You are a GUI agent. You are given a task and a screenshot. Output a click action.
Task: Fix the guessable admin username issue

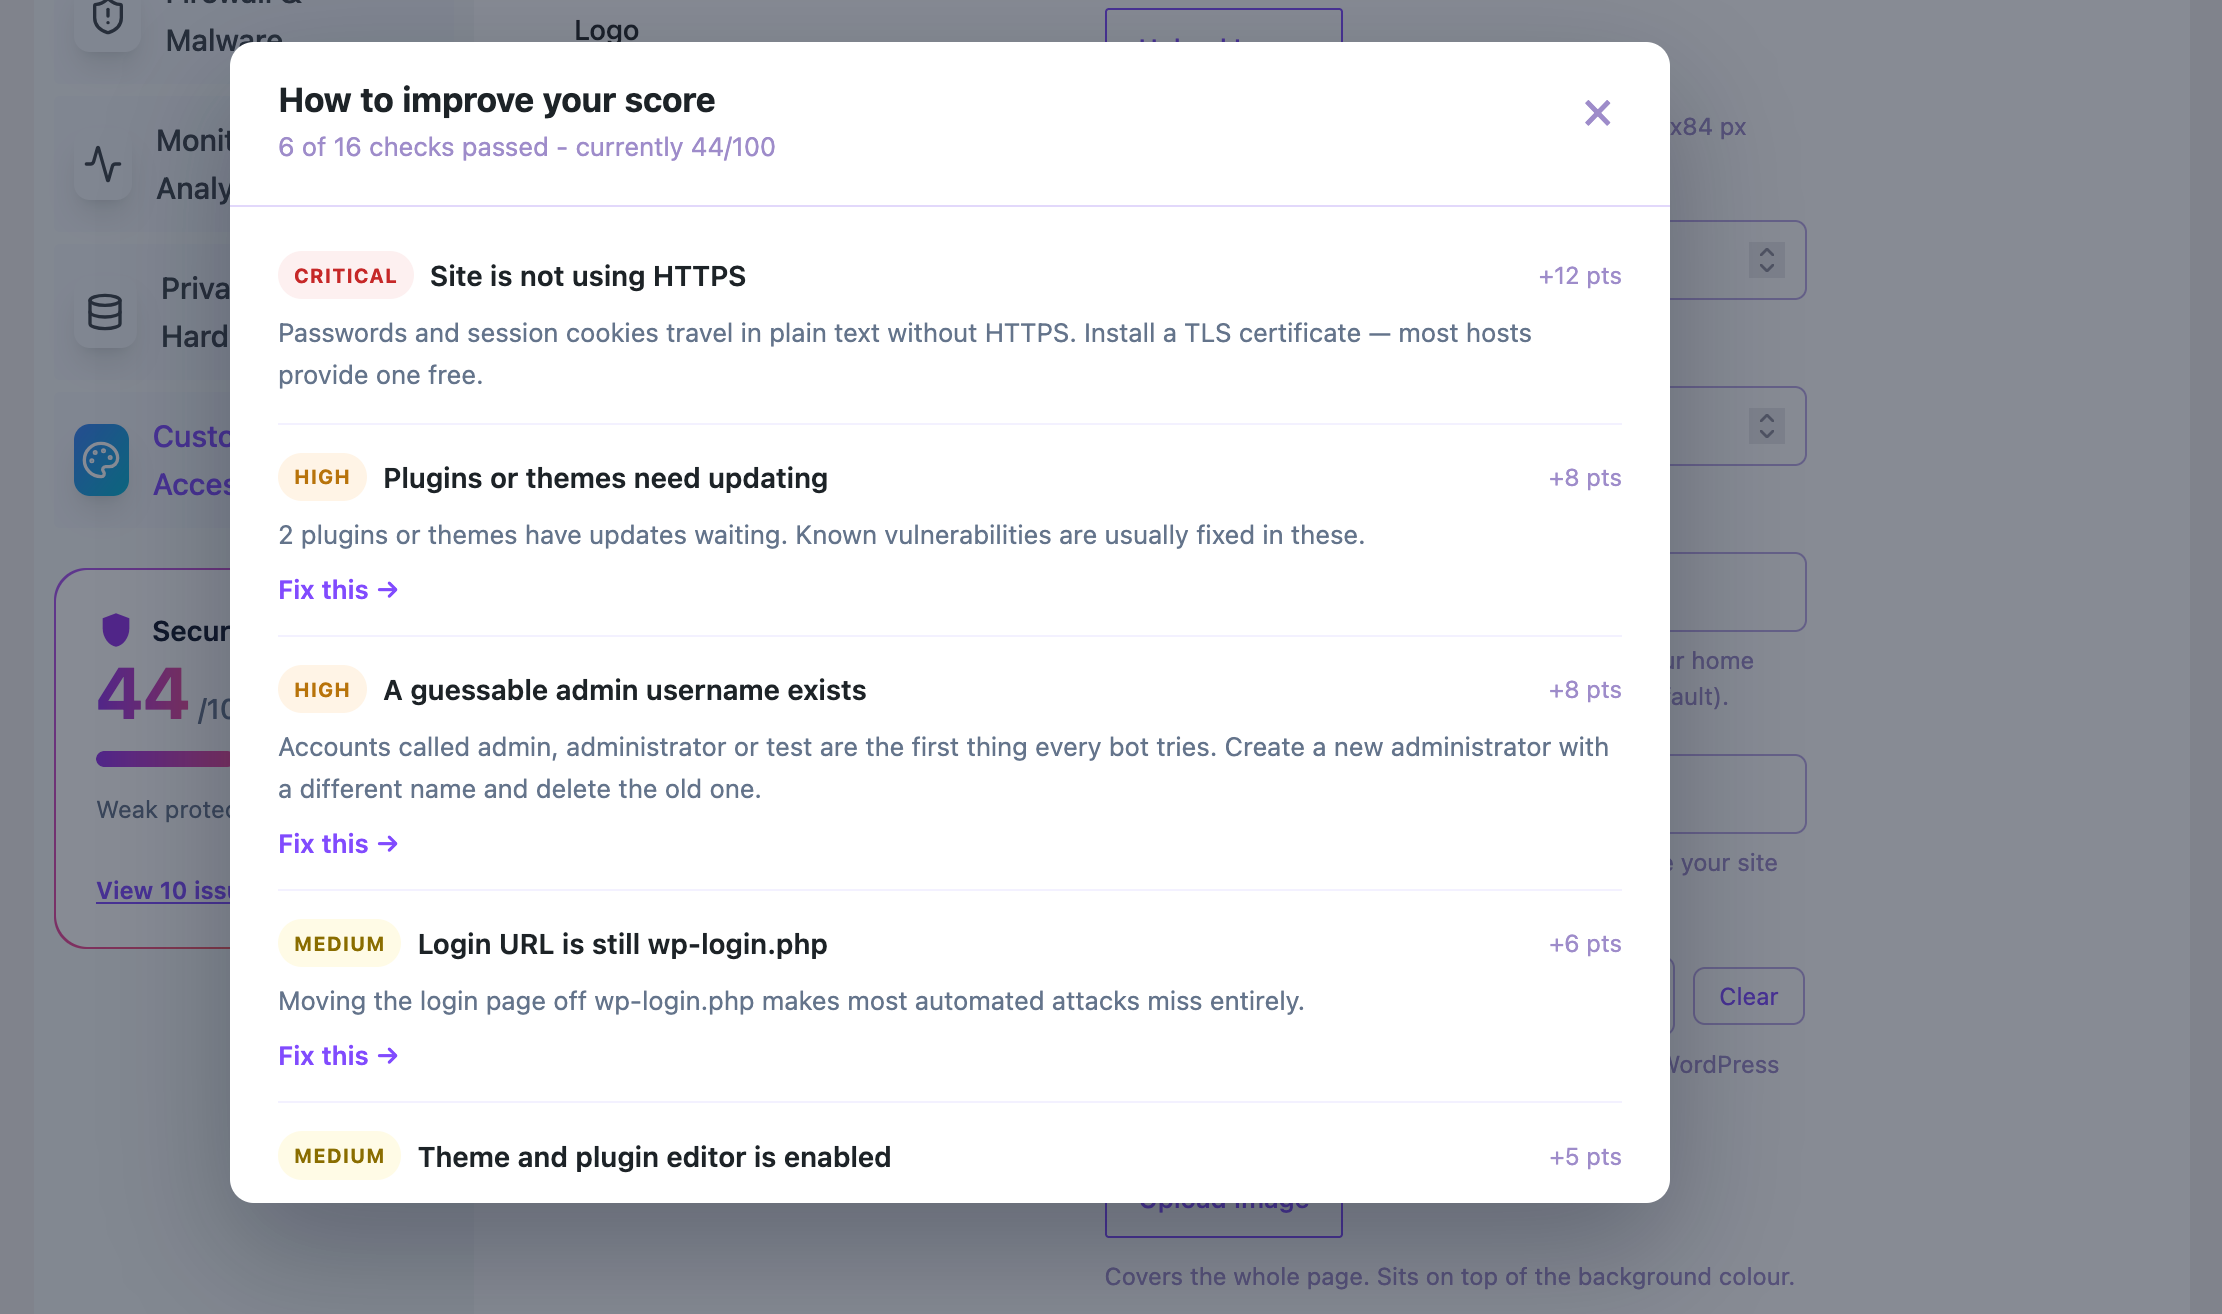tap(338, 844)
